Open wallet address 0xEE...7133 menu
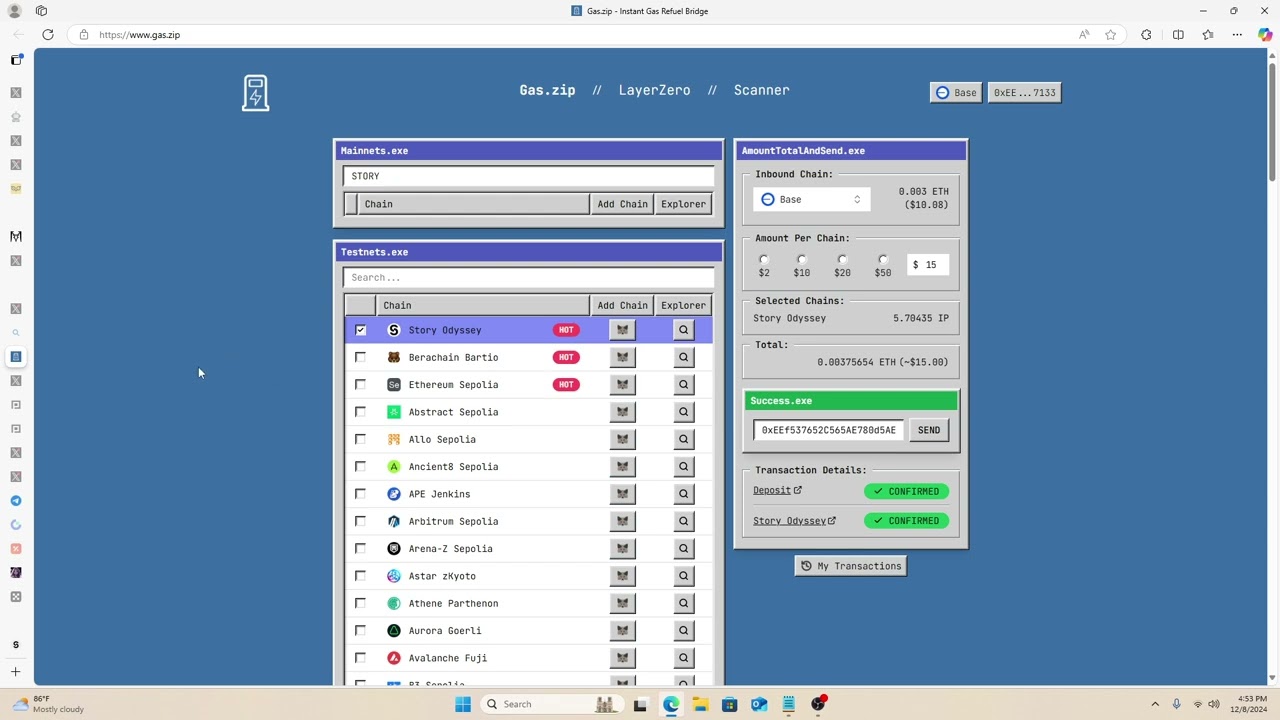Image resolution: width=1280 pixels, height=720 pixels. pyautogui.click(x=1024, y=93)
